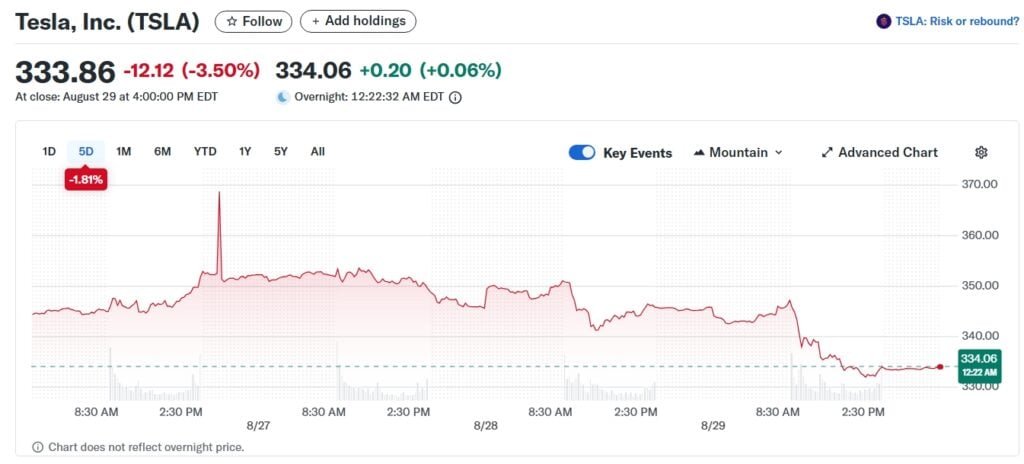
Task: Select the 1M time range tab
Action: (124, 152)
